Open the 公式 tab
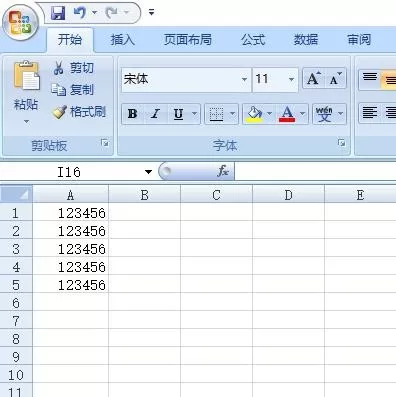 pos(253,40)
